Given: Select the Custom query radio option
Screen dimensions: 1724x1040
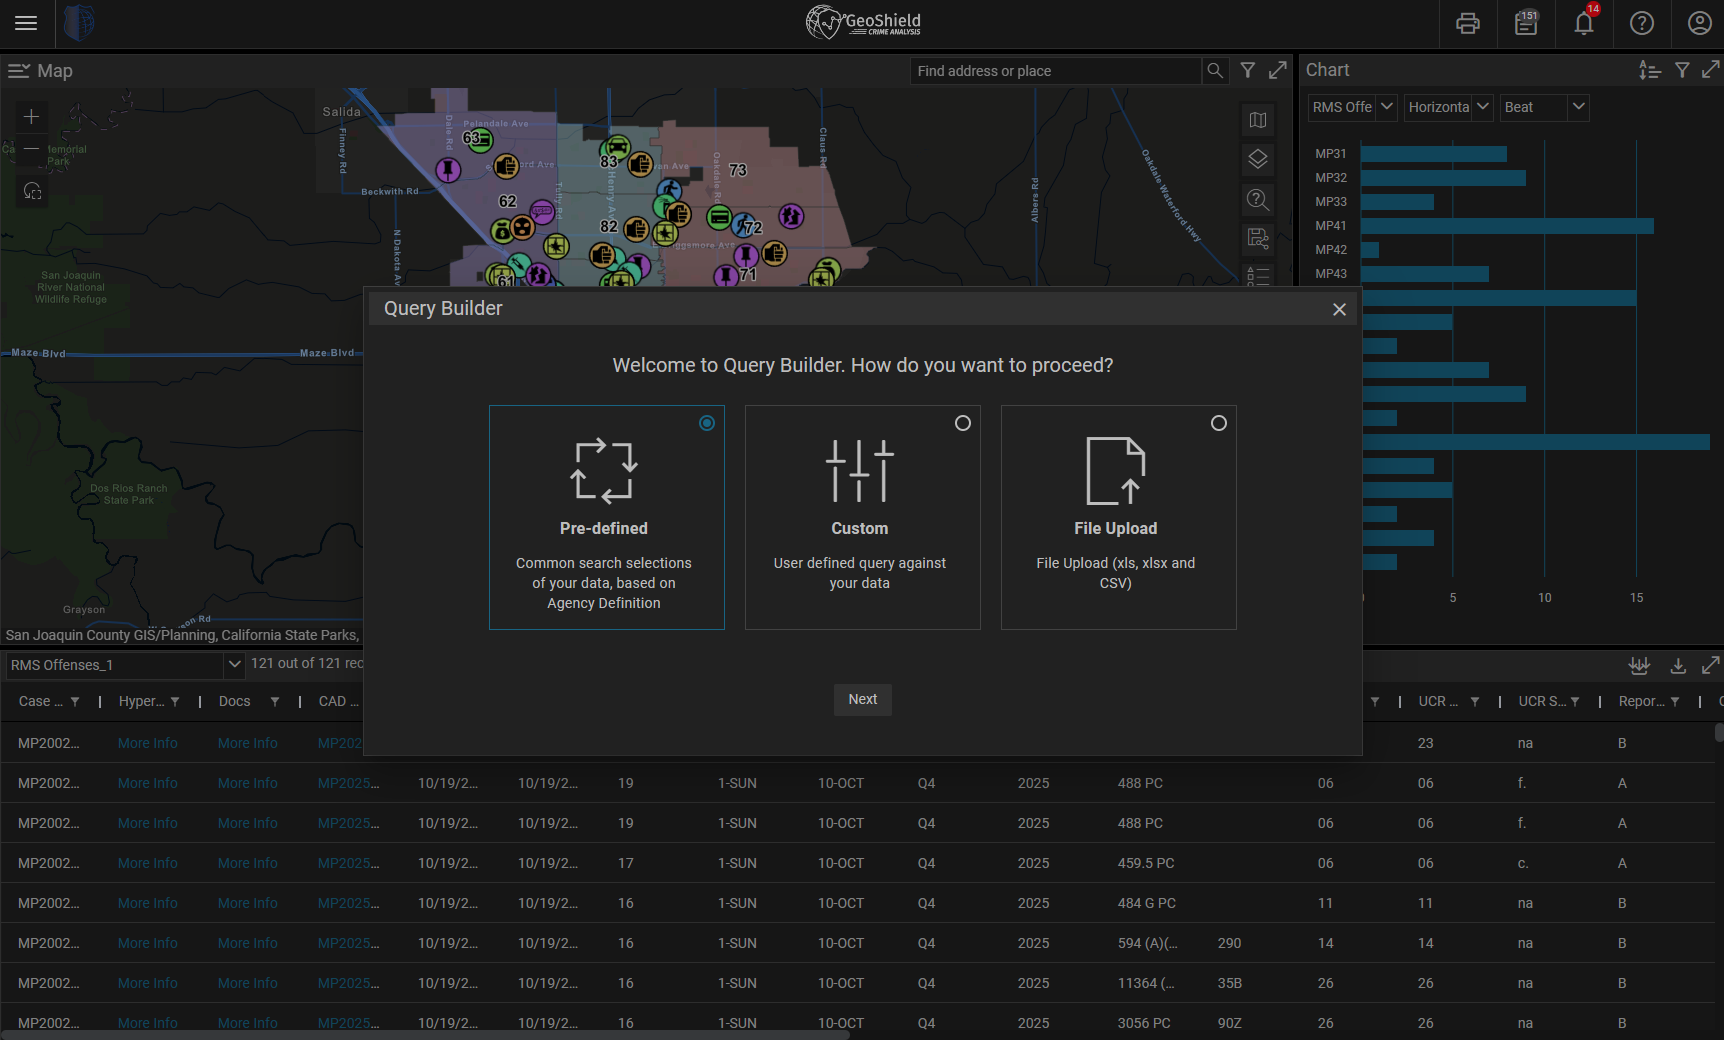Looking at the screenshot, I should tap(962, 423).
